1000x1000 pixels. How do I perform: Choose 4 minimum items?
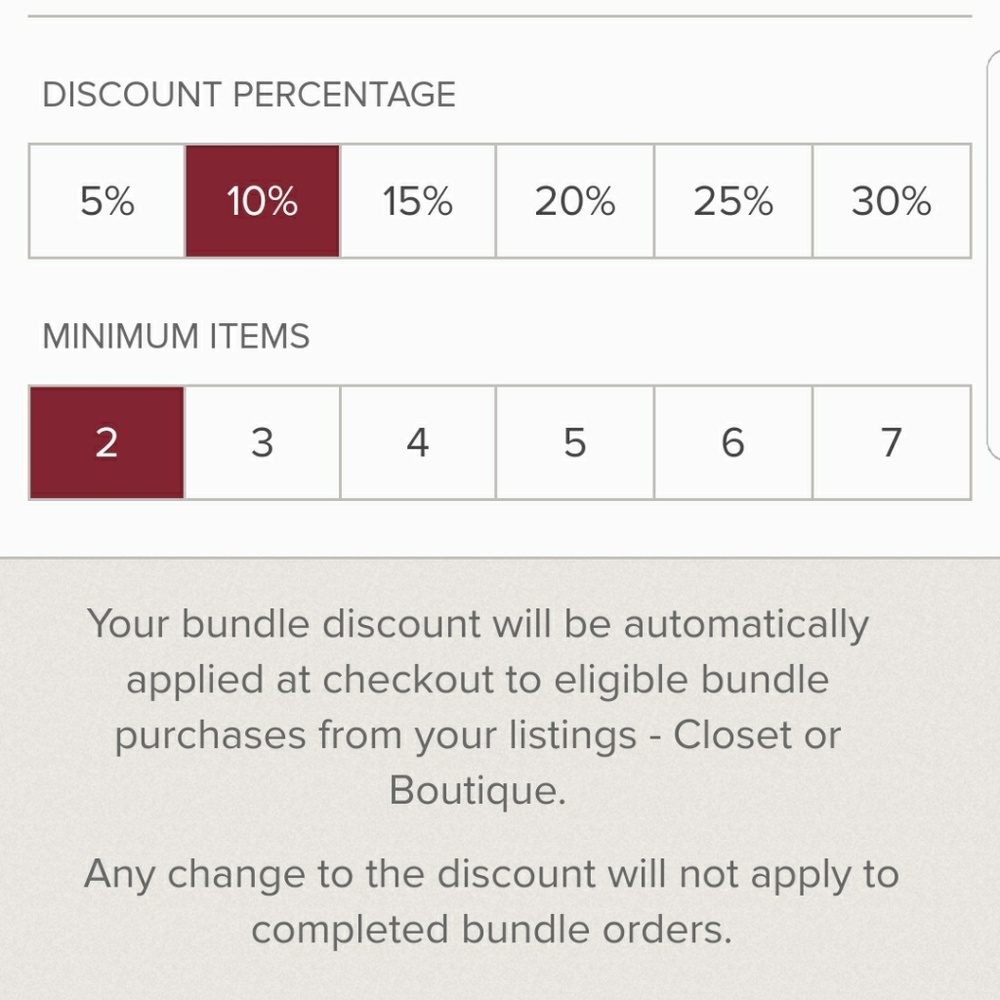click(x=418, y=442)
